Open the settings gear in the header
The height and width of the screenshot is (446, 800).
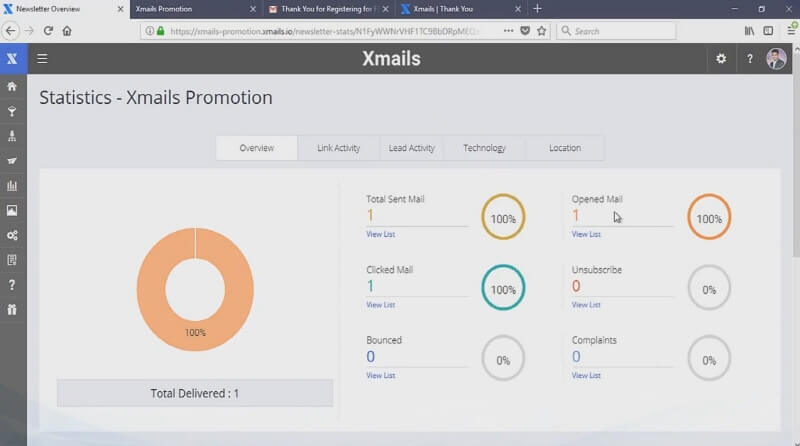[x=721, y=59]
